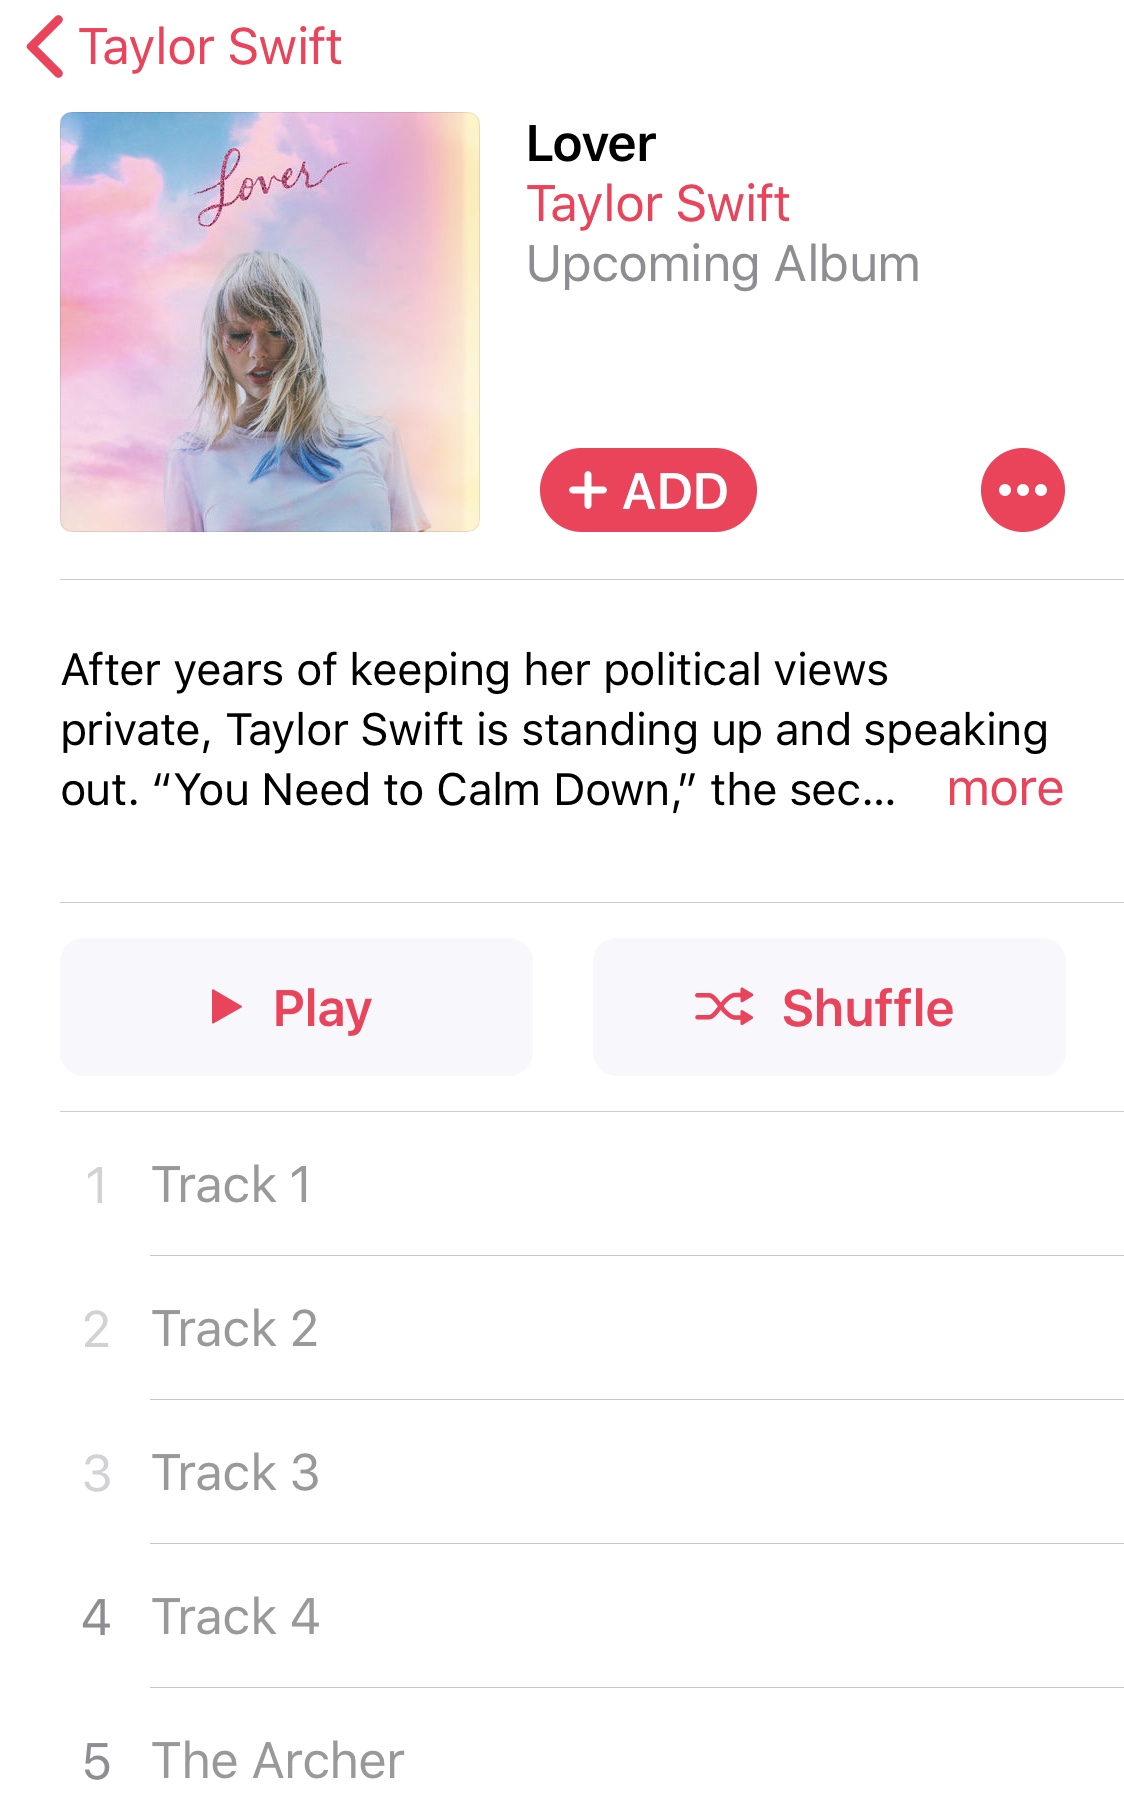Click the Play triangle icon

pos(227,1007)
